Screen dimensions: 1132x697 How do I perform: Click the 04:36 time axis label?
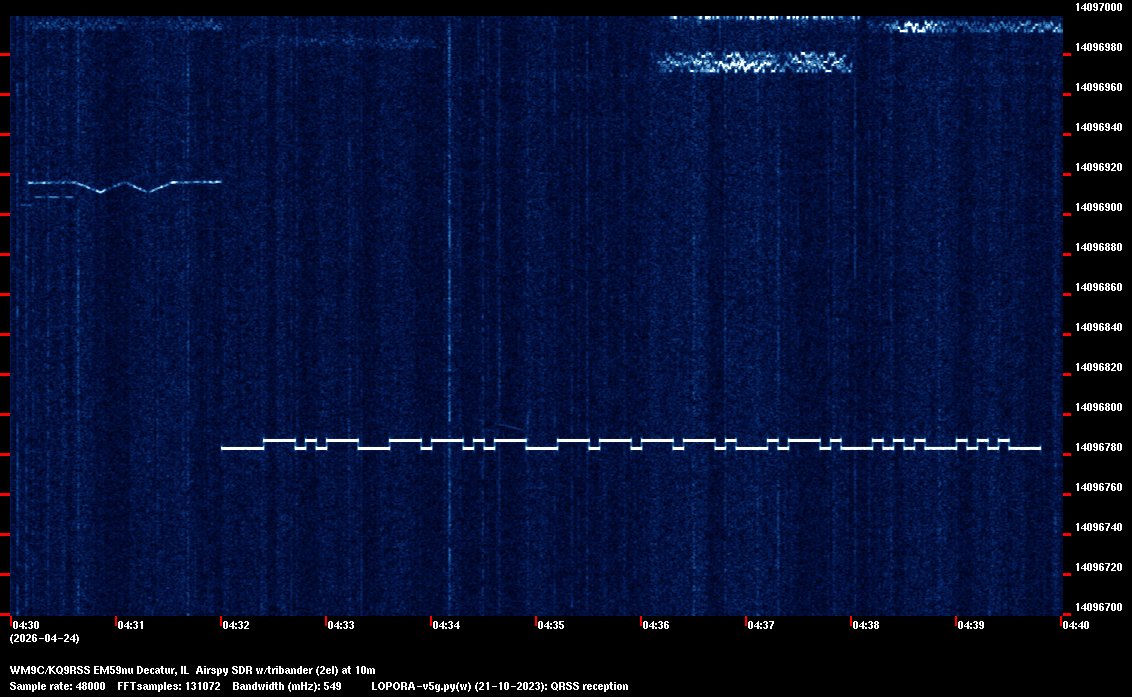click(656, 625)
